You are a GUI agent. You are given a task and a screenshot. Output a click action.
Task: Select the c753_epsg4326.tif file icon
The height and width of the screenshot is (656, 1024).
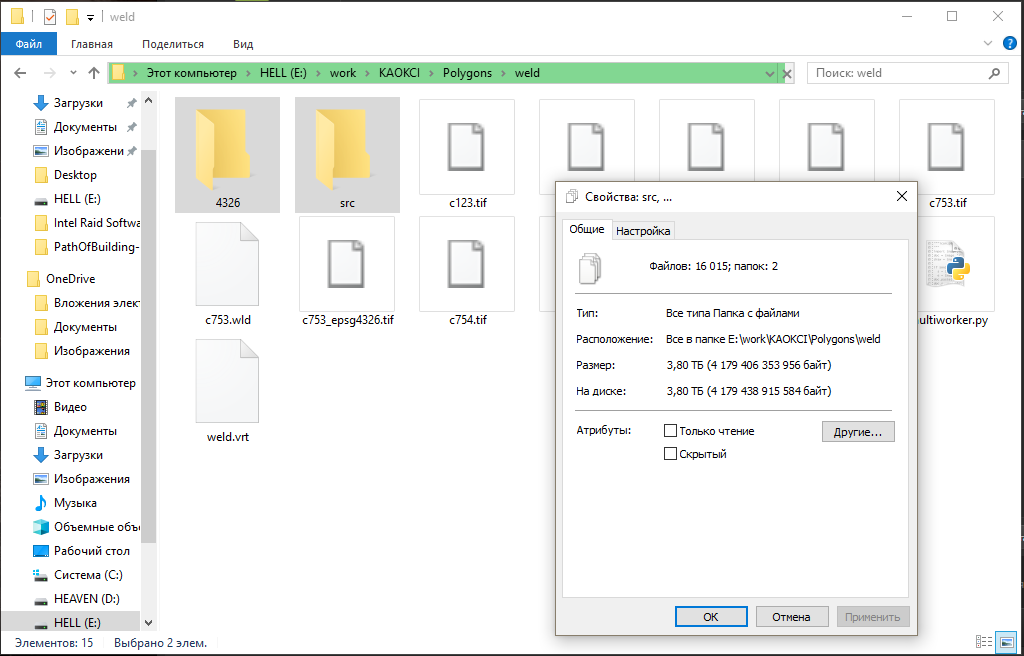click(347, 264)
